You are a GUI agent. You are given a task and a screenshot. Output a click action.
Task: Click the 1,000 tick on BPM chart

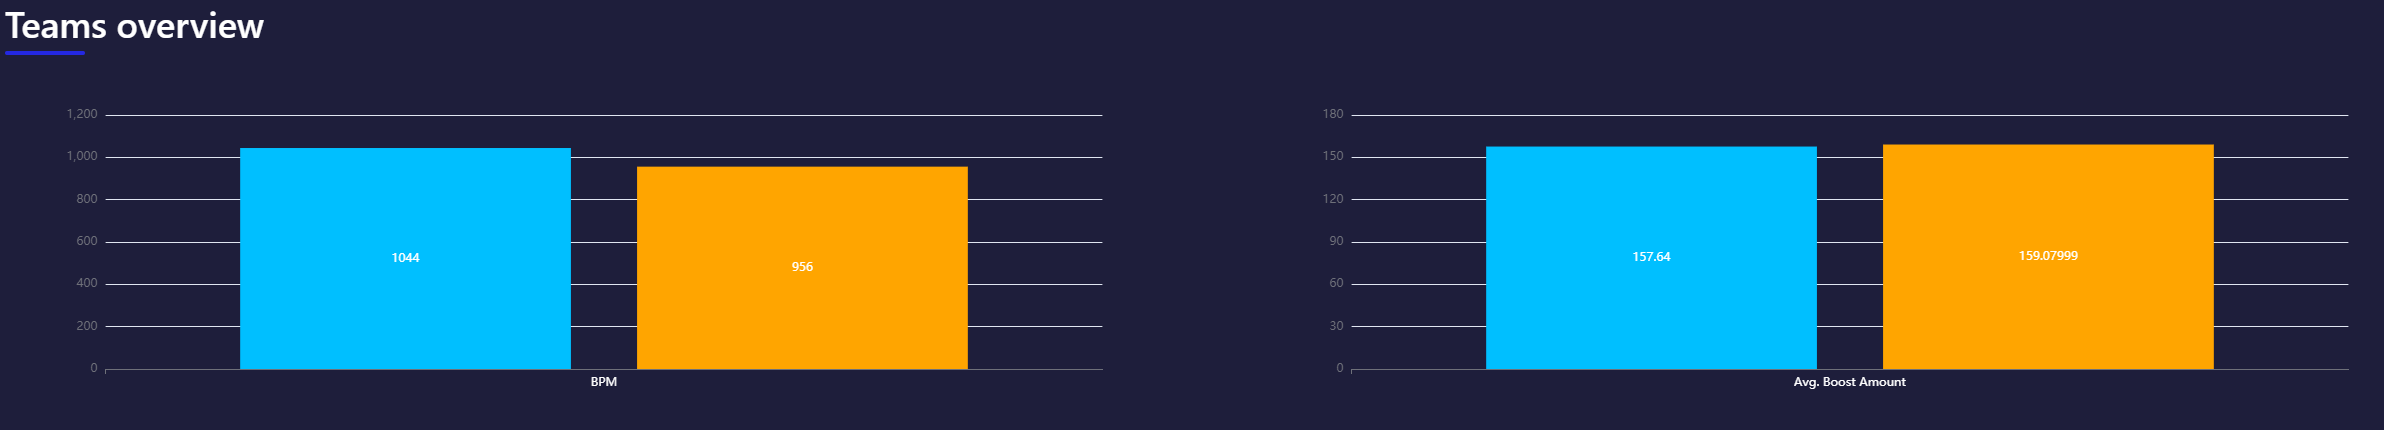(x=82, y=156)
